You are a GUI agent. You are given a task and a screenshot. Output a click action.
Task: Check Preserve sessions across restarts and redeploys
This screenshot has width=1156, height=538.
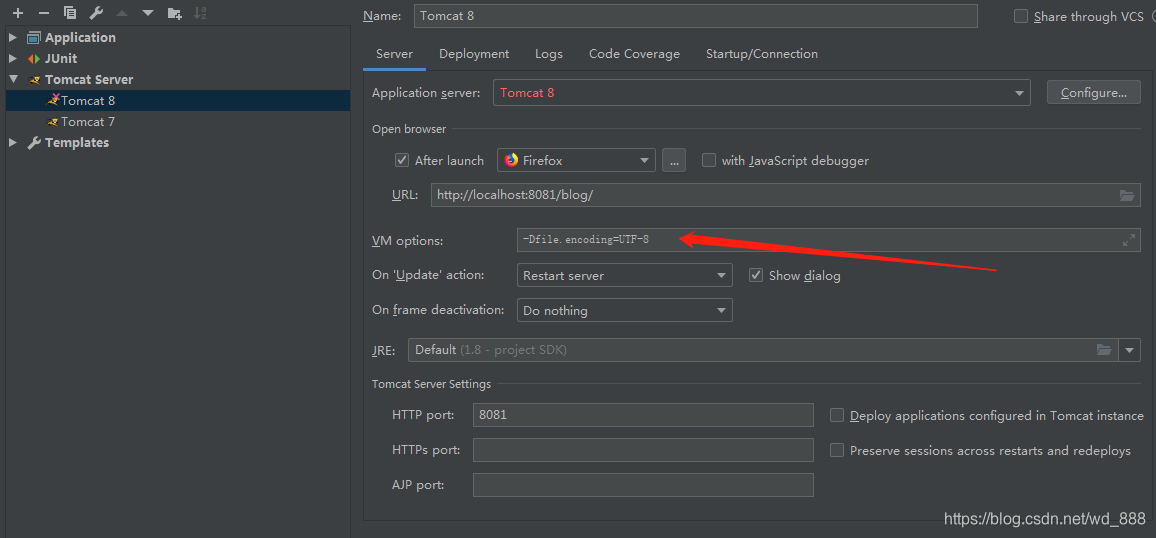pos(837,450)
